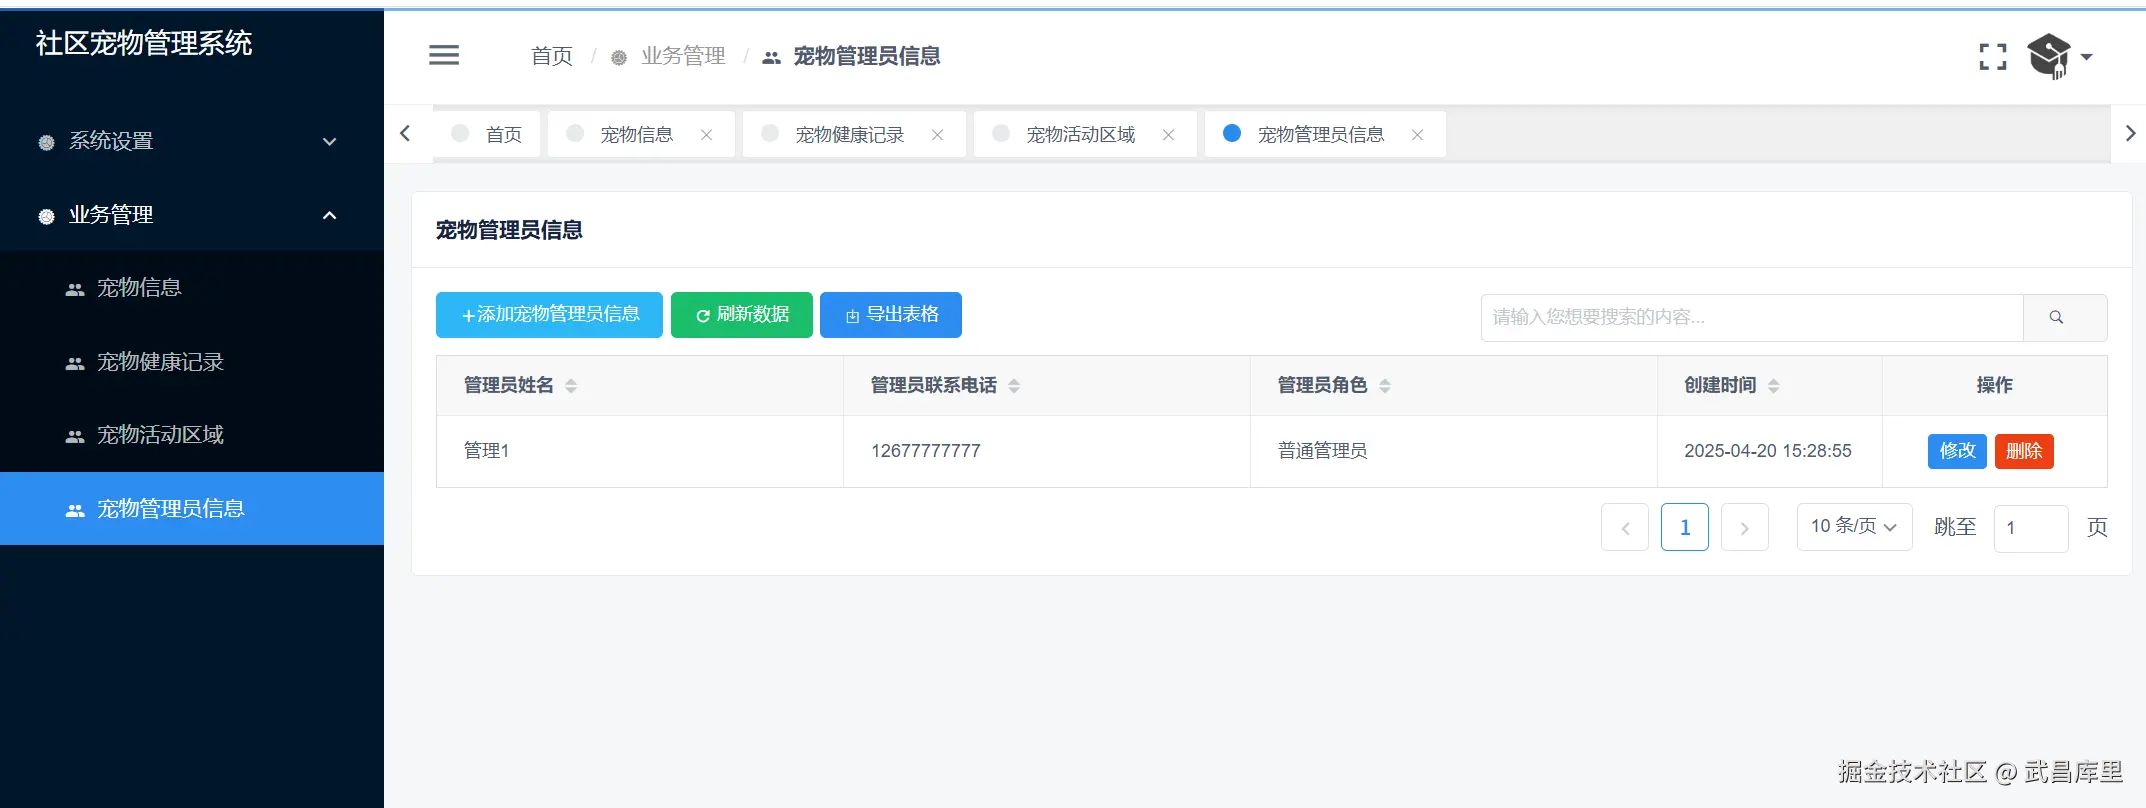
Task: Click the 导出表格 button
Action: (891, 315)
